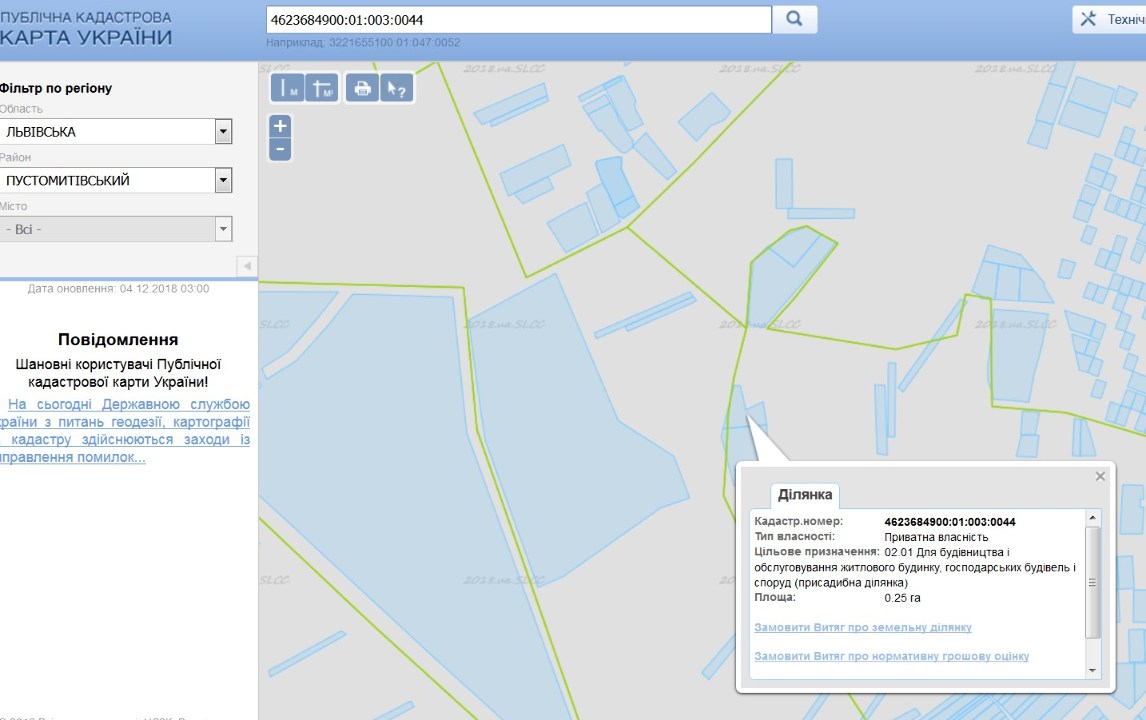
Task: Click the Повідомлення heading
Action: tap(118, 339)
